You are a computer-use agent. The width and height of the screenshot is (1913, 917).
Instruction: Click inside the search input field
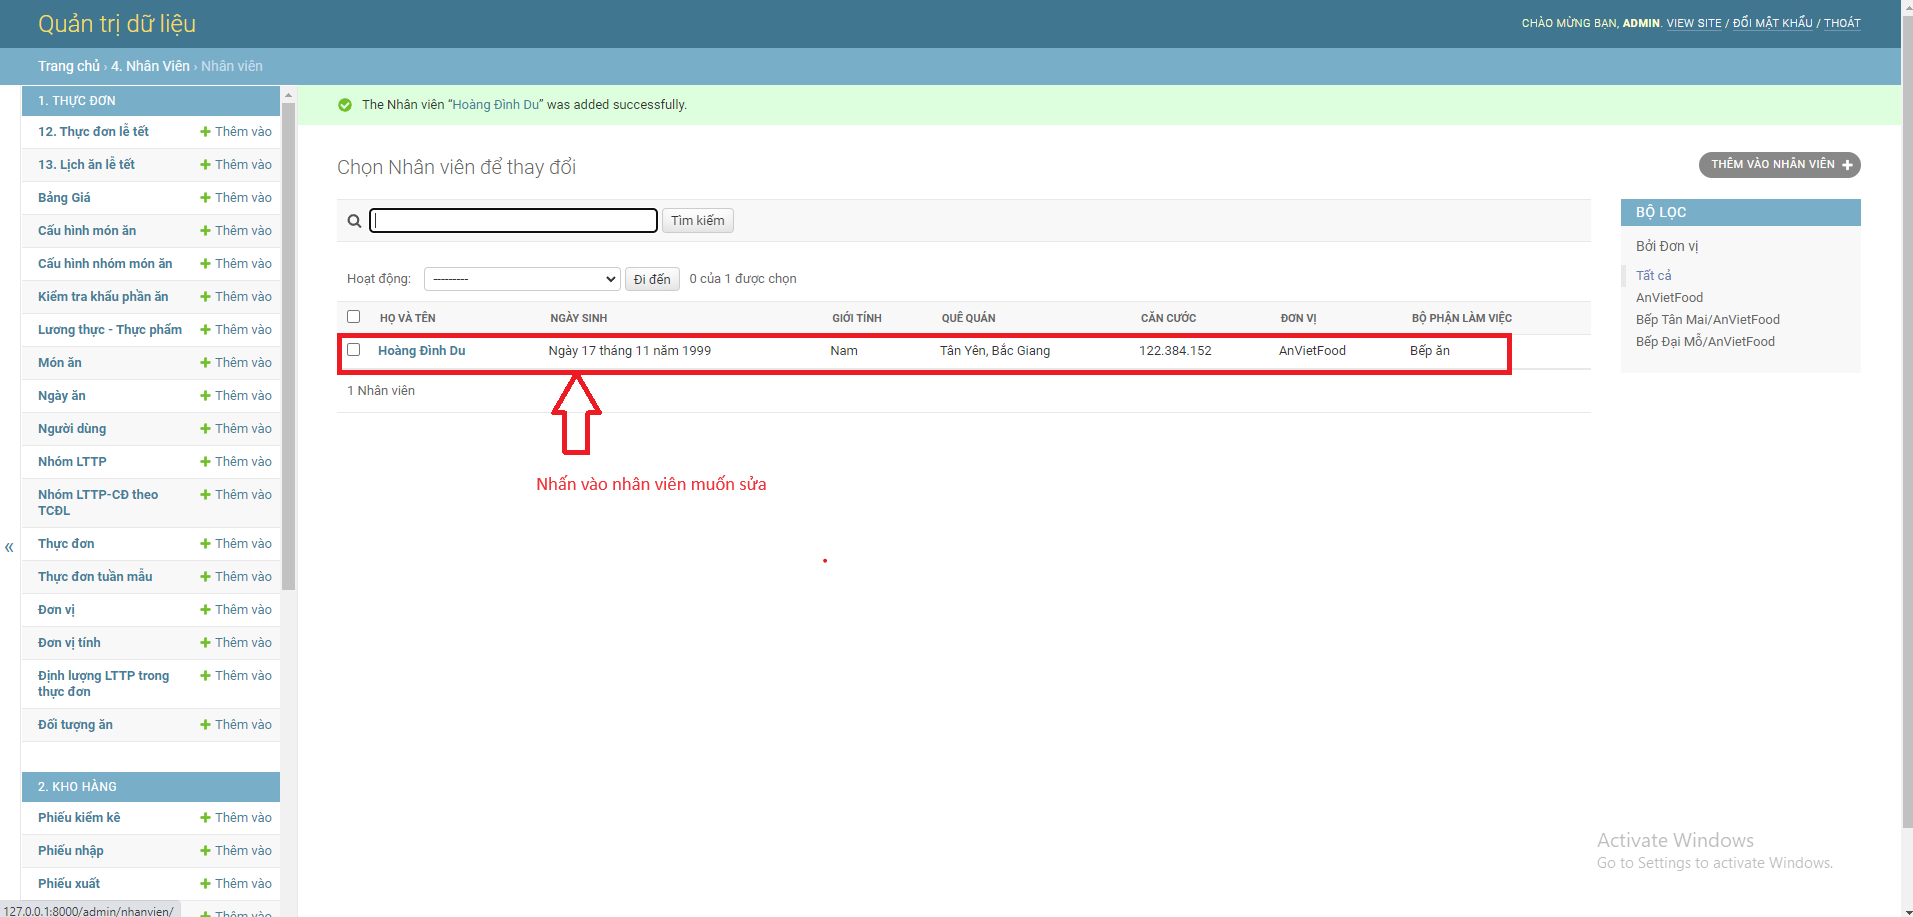coord(512,220)
